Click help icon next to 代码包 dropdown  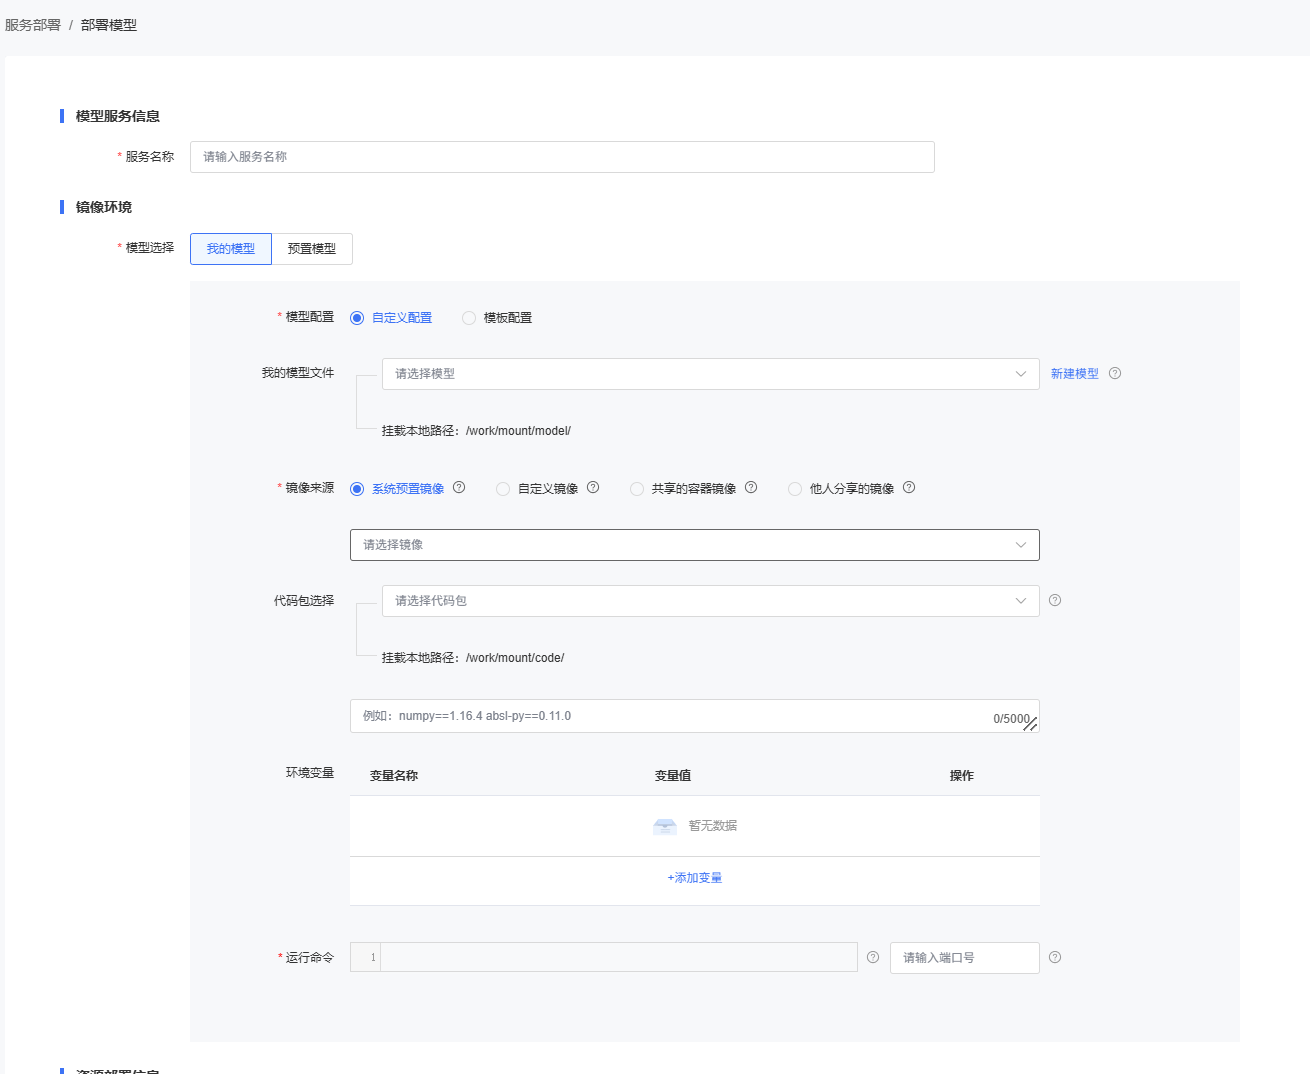pos(1055,600)
